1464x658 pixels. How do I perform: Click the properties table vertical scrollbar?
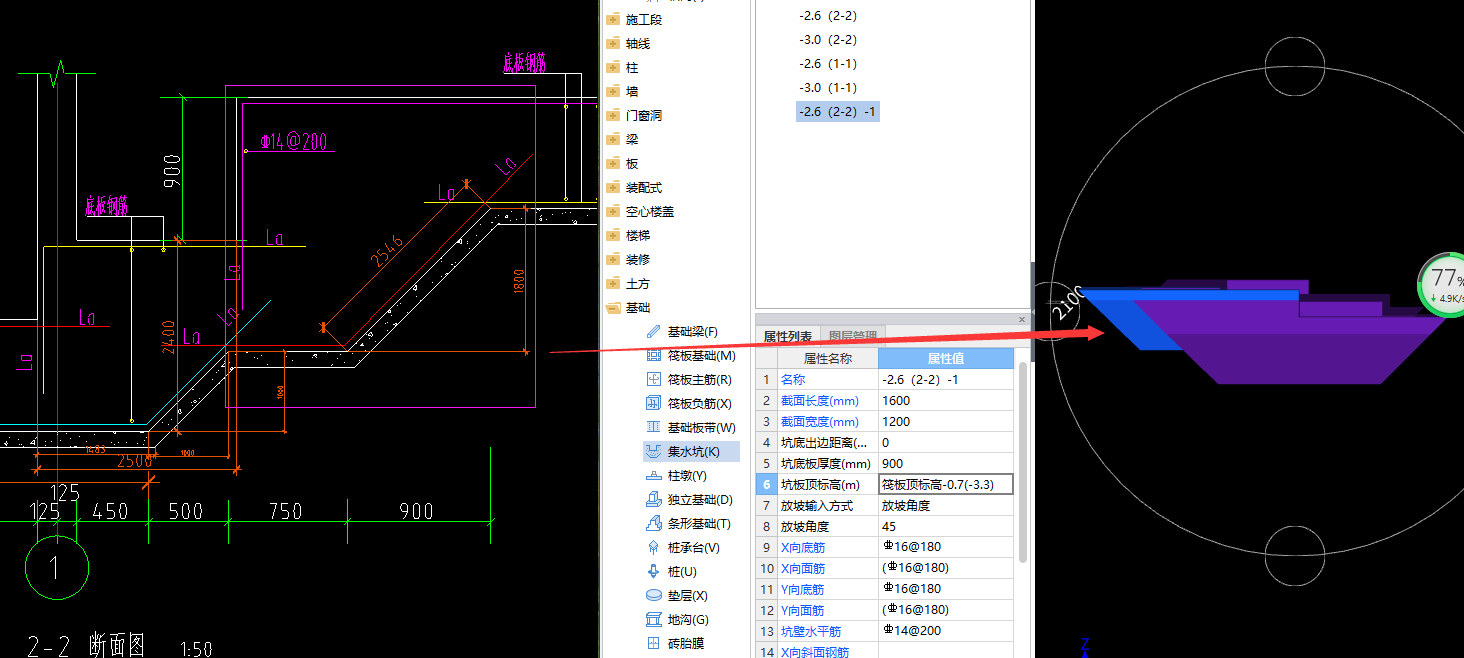point(1022,462)
